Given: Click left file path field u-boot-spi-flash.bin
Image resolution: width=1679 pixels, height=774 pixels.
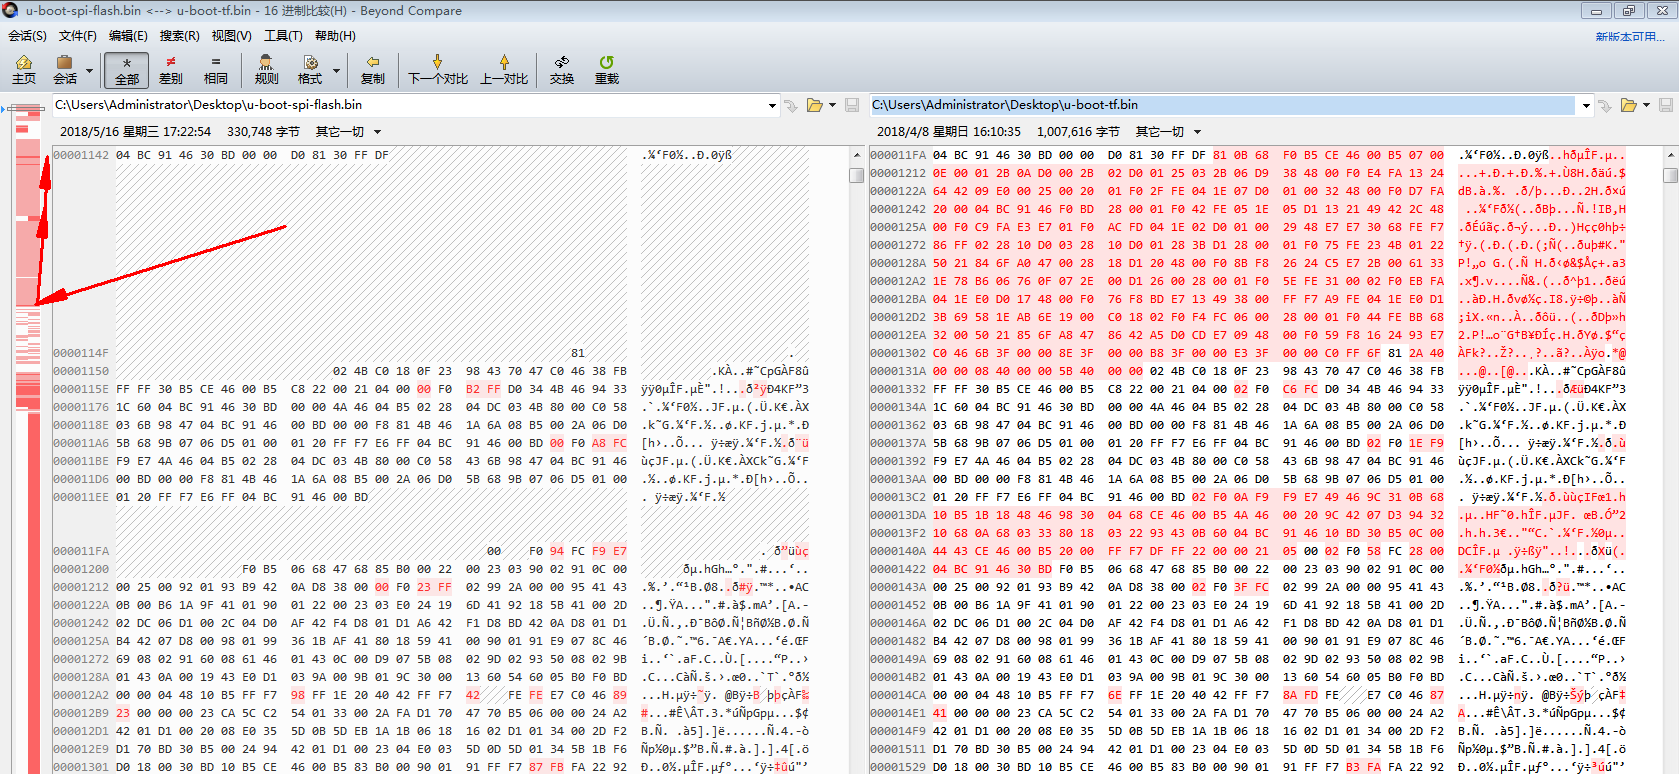Looking at the screenshot, I should 408,105.
